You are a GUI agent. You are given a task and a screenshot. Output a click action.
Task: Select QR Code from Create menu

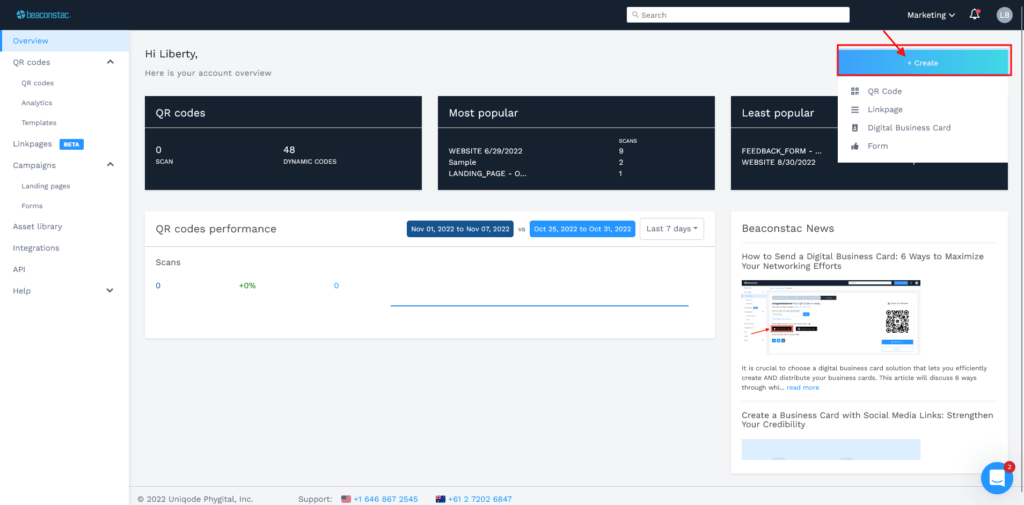coord(884,91)
